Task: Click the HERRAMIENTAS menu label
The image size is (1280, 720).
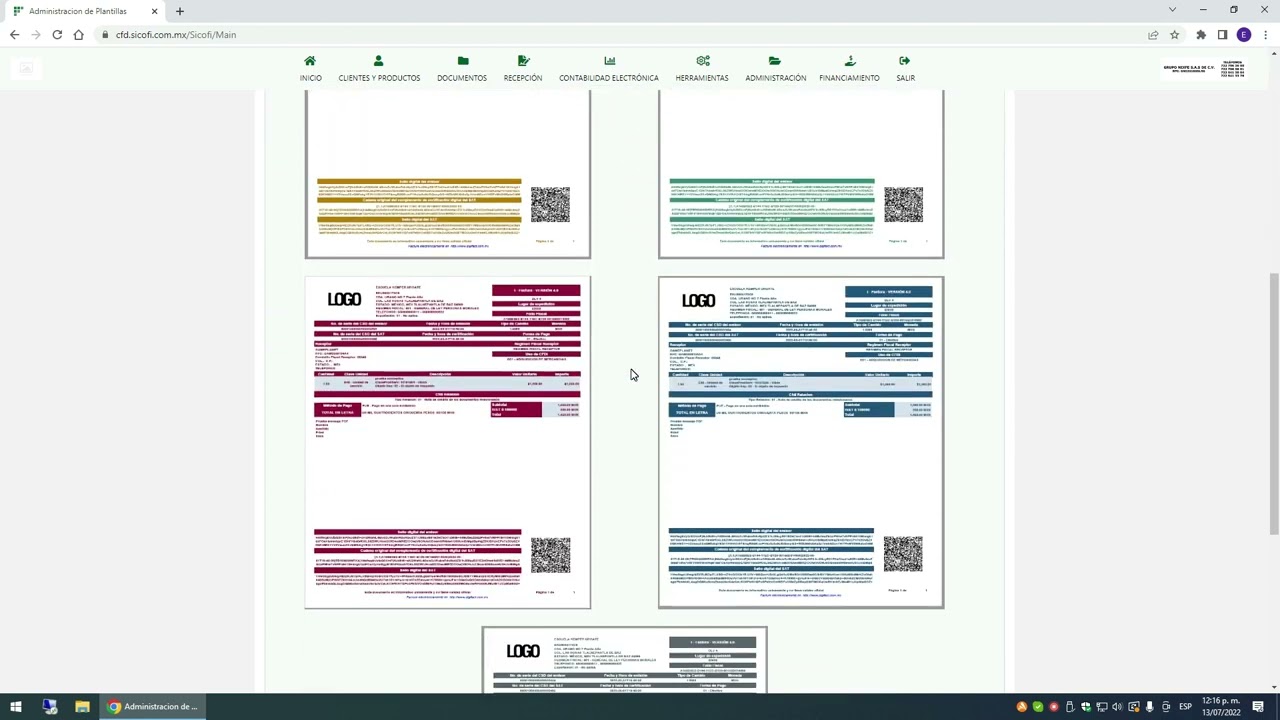Action: click(702, 78)
